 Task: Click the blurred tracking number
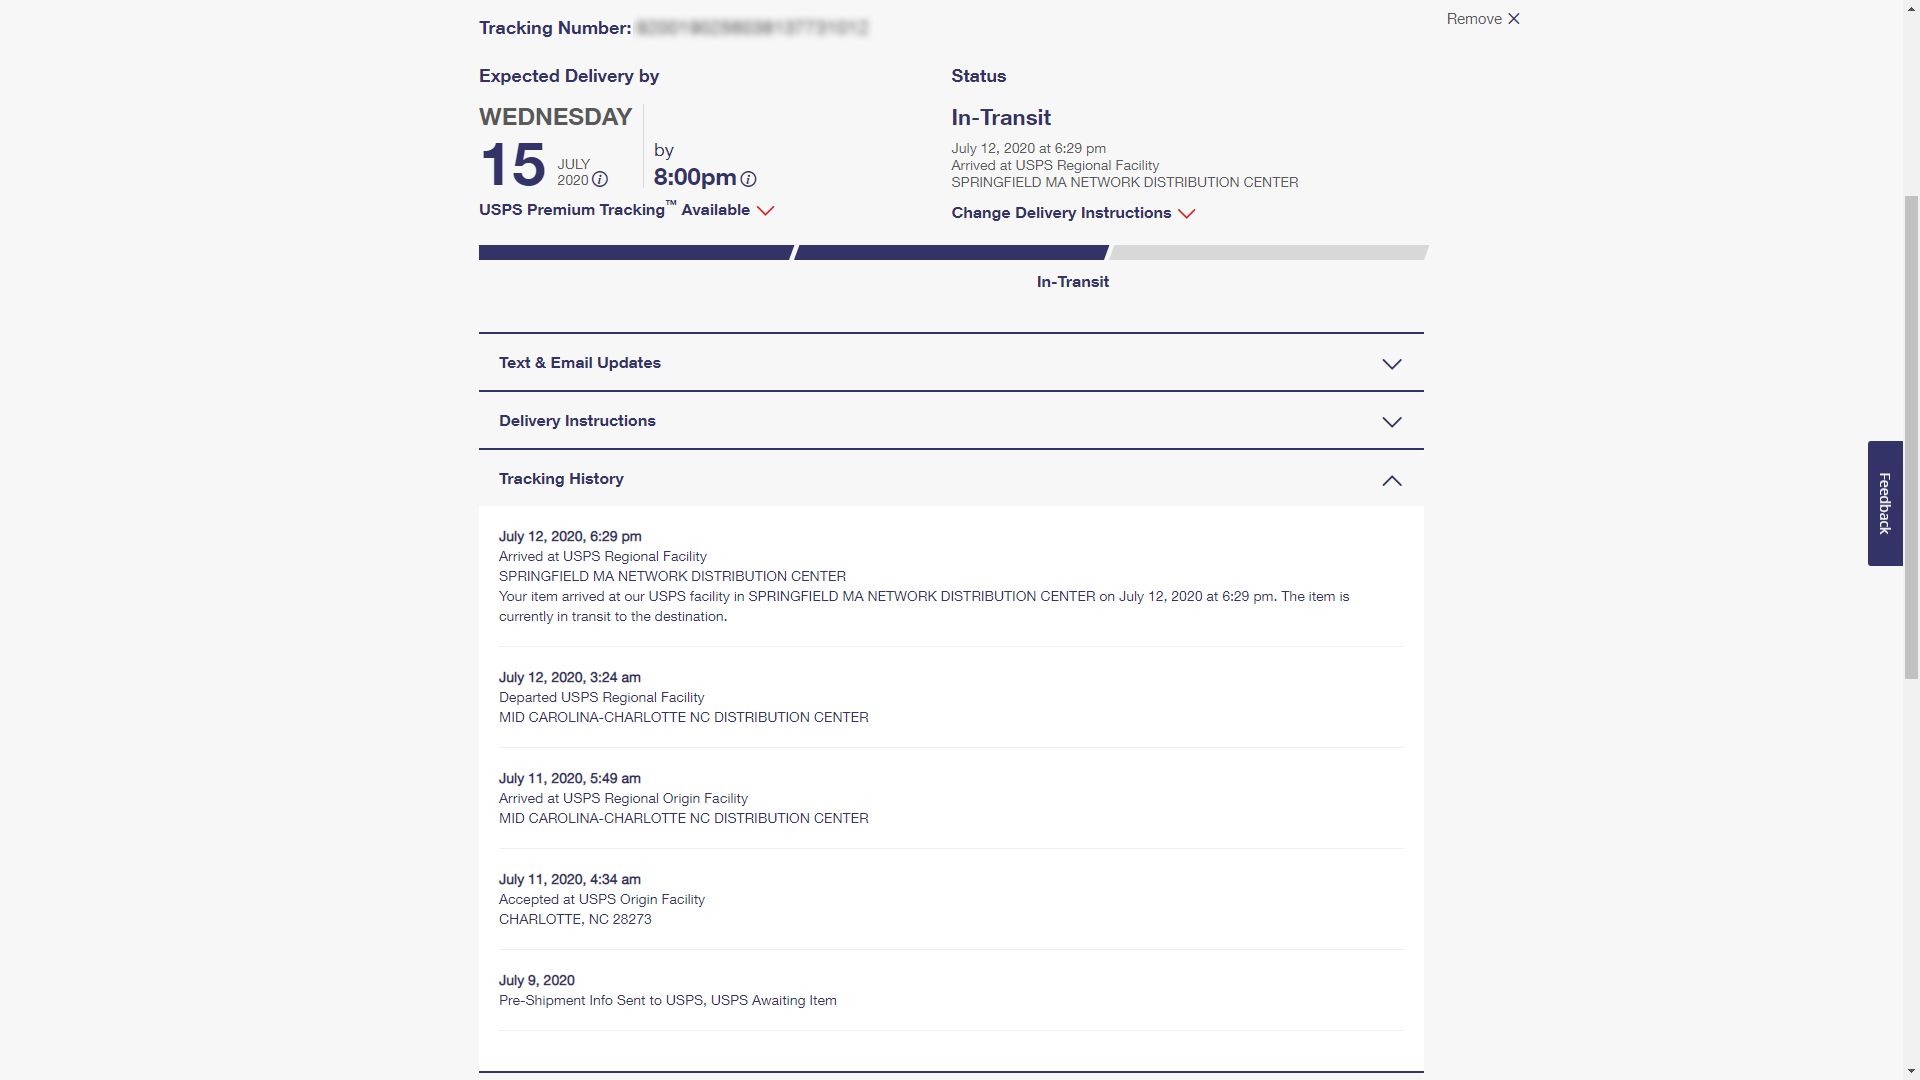pos(753,28)
